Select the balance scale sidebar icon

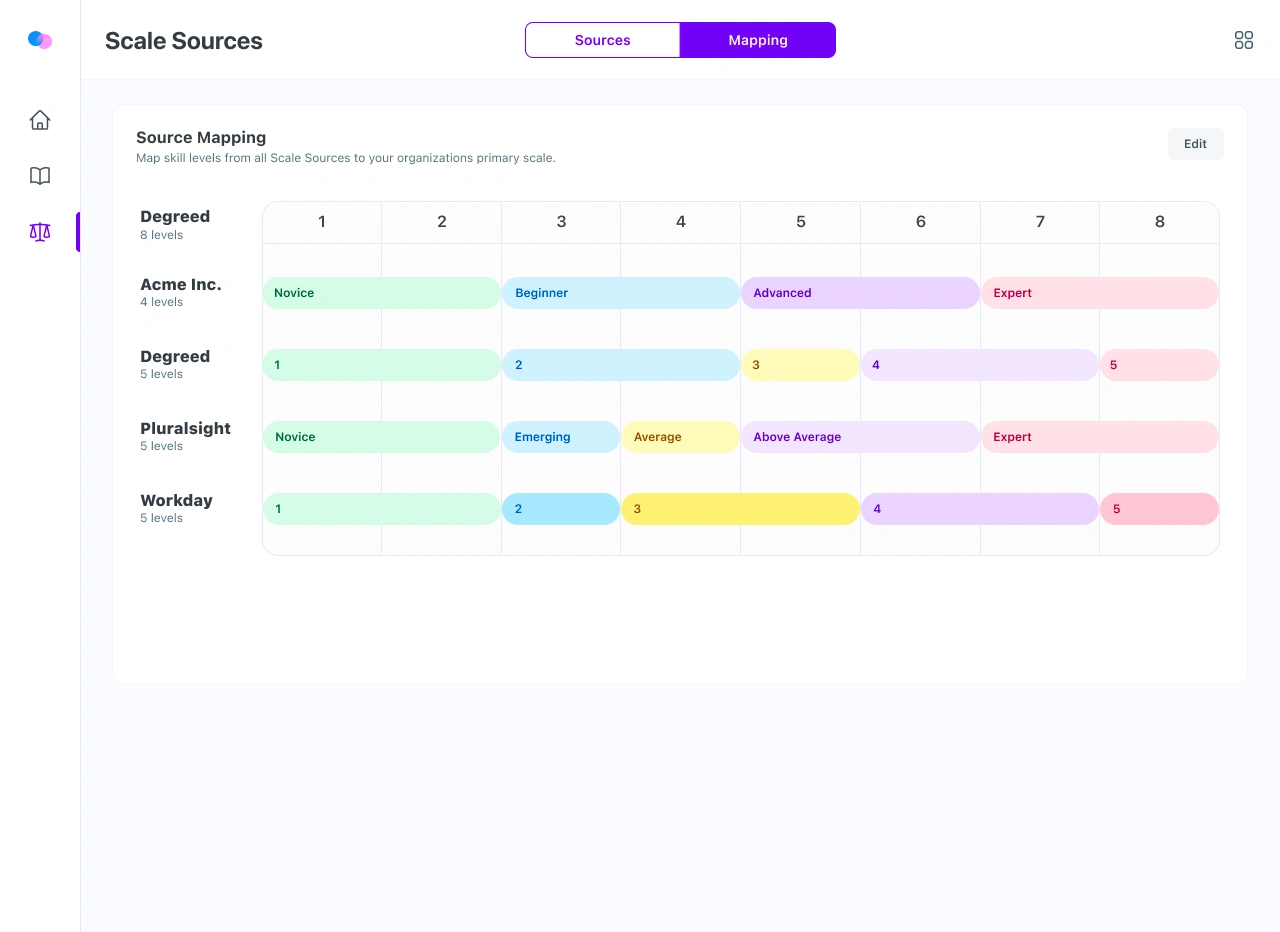40,232
